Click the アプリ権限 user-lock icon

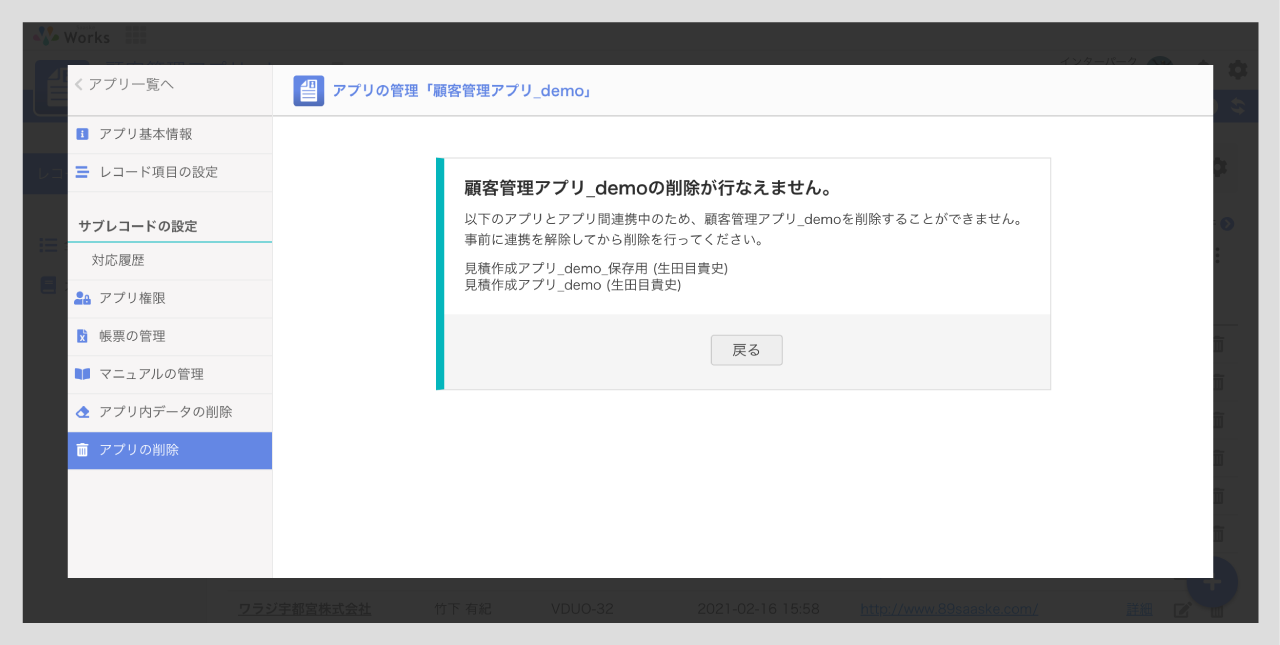pos(82,298)
